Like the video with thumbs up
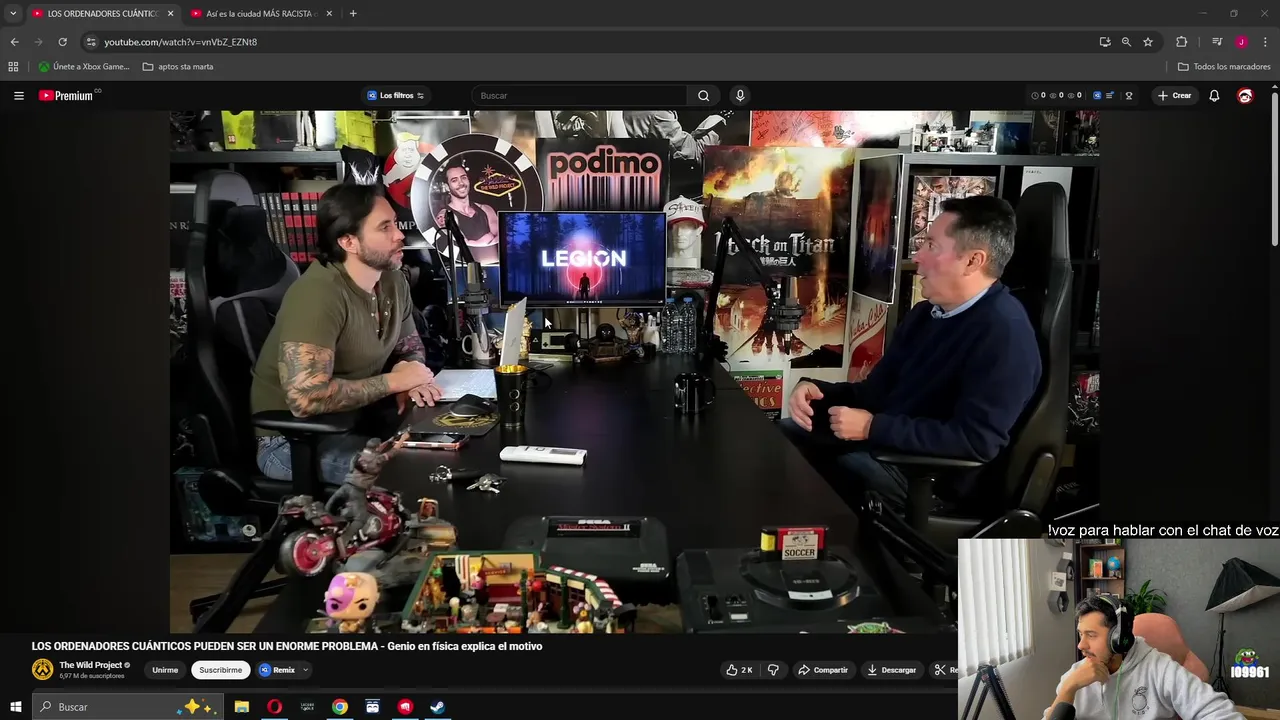This screenshot has height=720, width=1280. click(x=740, y=670)
